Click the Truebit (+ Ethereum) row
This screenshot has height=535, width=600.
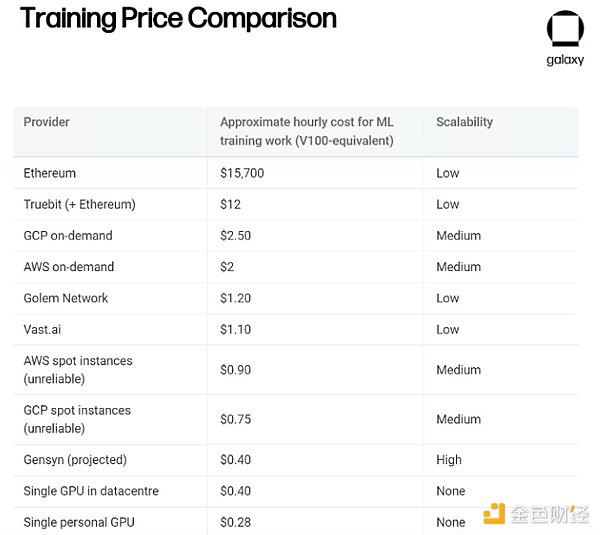[79, 204]
